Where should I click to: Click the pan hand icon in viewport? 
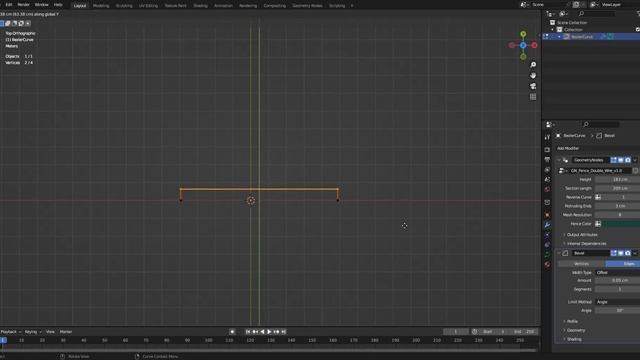[x=533, y=76]
